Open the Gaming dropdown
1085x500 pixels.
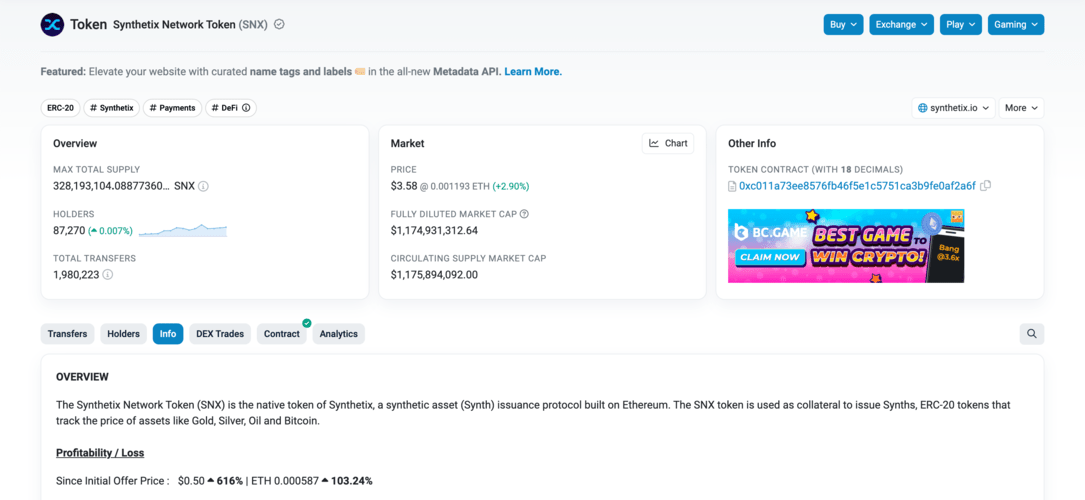click(x=1015, y=24)
